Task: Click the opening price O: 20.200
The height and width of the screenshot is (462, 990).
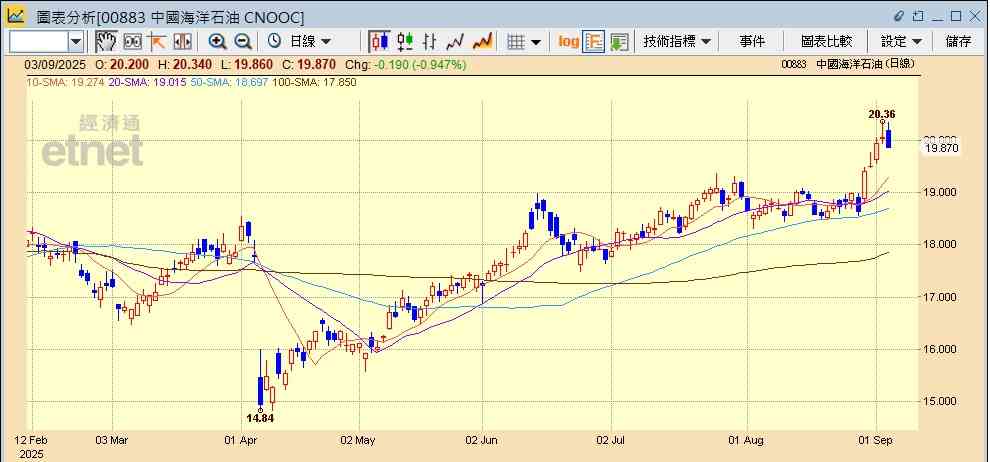Action: click(x=122, y=64)
